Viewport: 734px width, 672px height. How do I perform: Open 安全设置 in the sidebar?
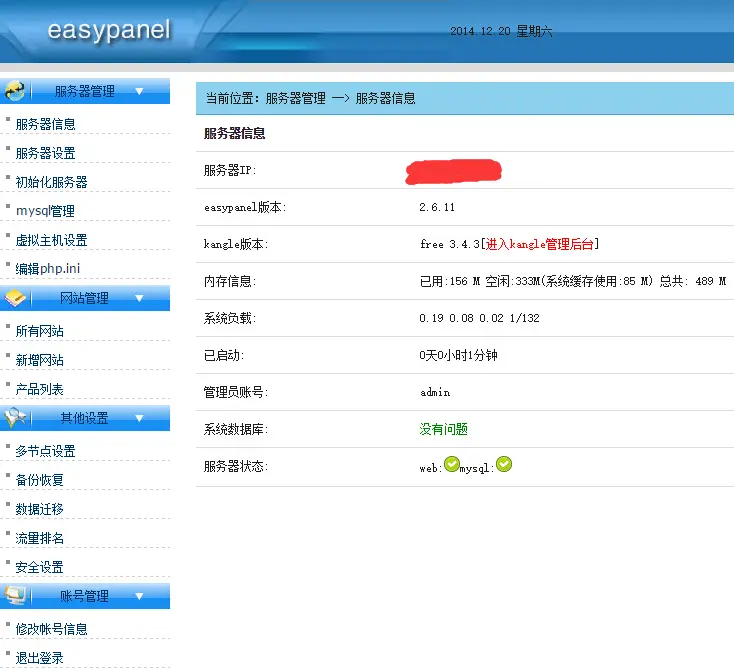[40, 567]
